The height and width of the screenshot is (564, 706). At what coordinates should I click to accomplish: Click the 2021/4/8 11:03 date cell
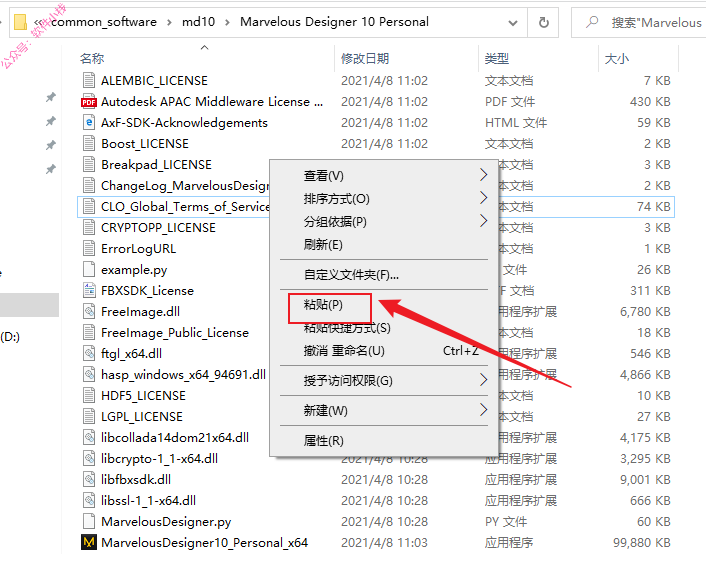[x=384, y=543]
